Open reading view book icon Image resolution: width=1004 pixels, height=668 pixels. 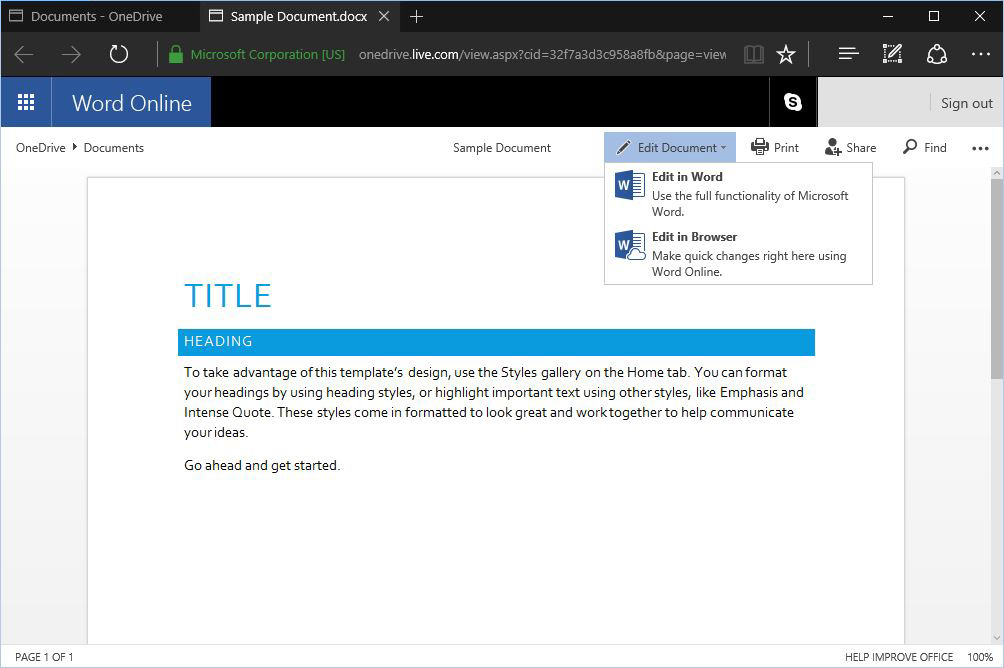pos(754,54)
